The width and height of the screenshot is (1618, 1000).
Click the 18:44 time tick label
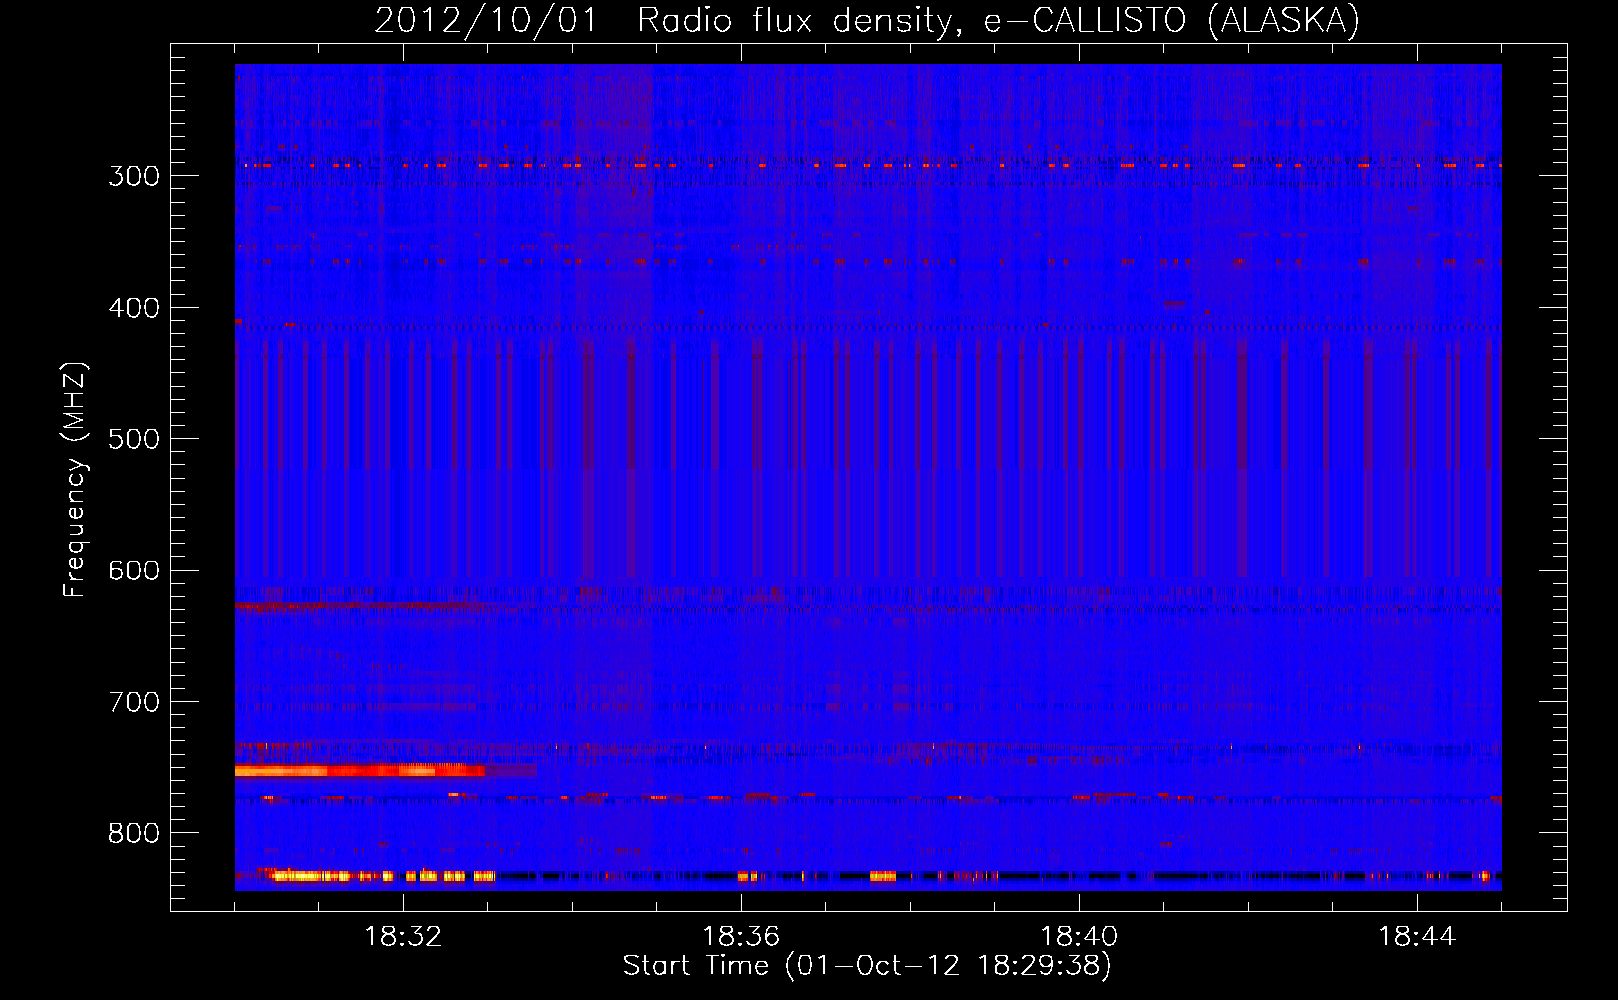[x=1417, y=937]
